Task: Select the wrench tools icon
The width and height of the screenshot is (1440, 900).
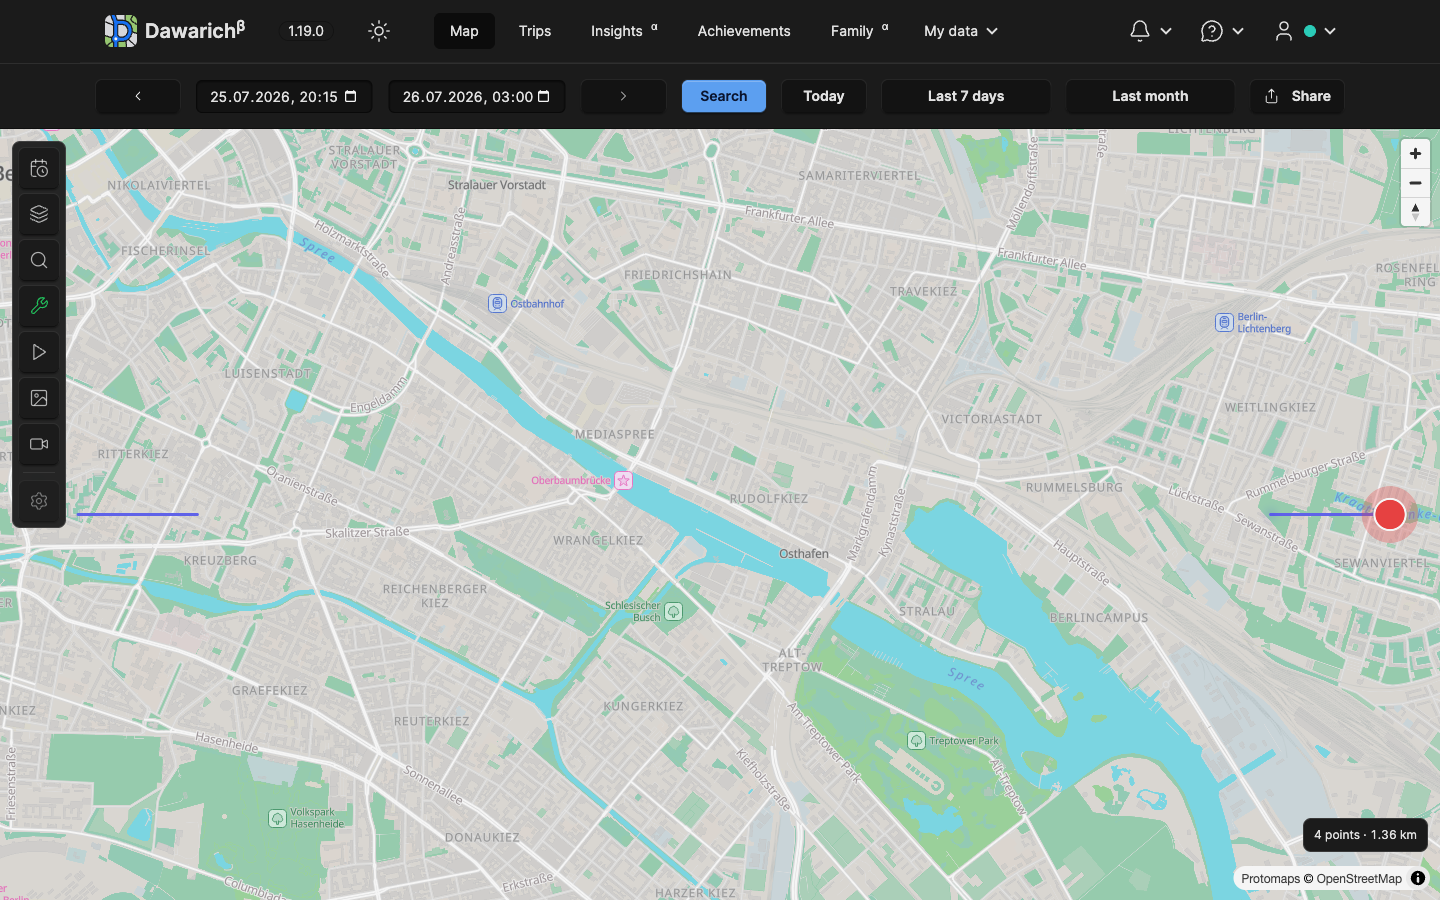Action: pos(39,306)
